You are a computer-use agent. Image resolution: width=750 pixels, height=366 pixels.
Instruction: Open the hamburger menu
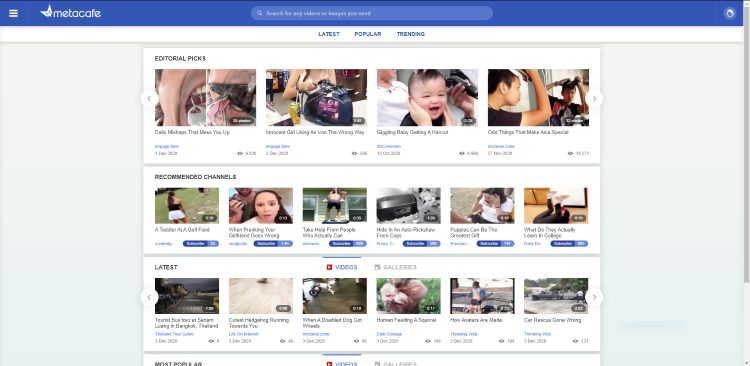tap(13, 13)
